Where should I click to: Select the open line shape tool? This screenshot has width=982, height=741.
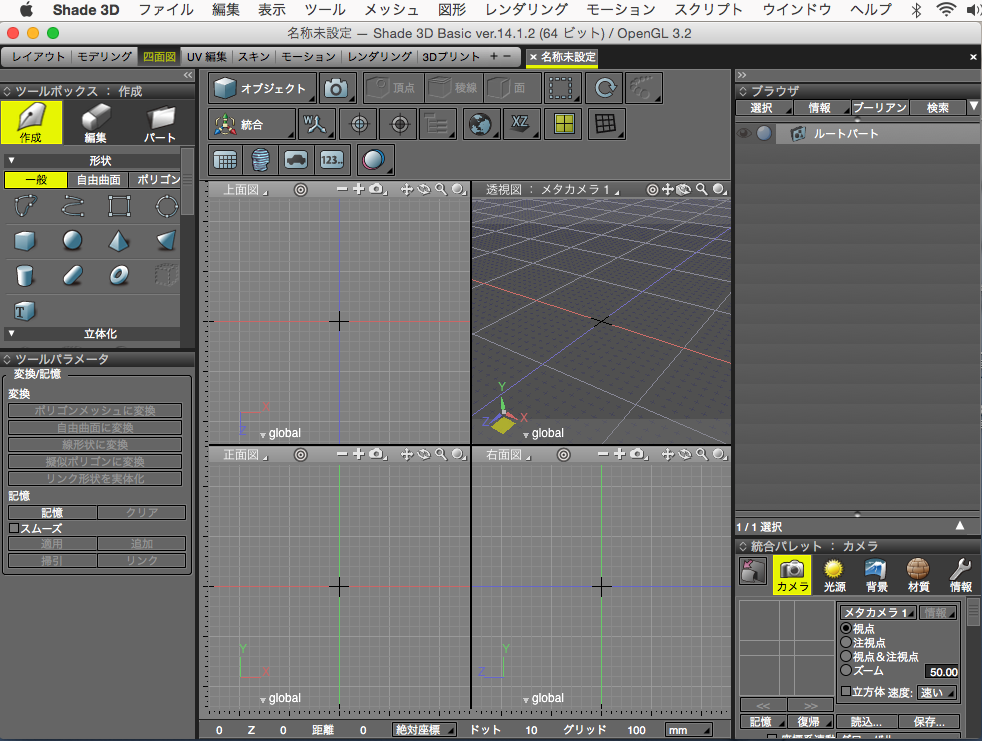pos(72,205)
